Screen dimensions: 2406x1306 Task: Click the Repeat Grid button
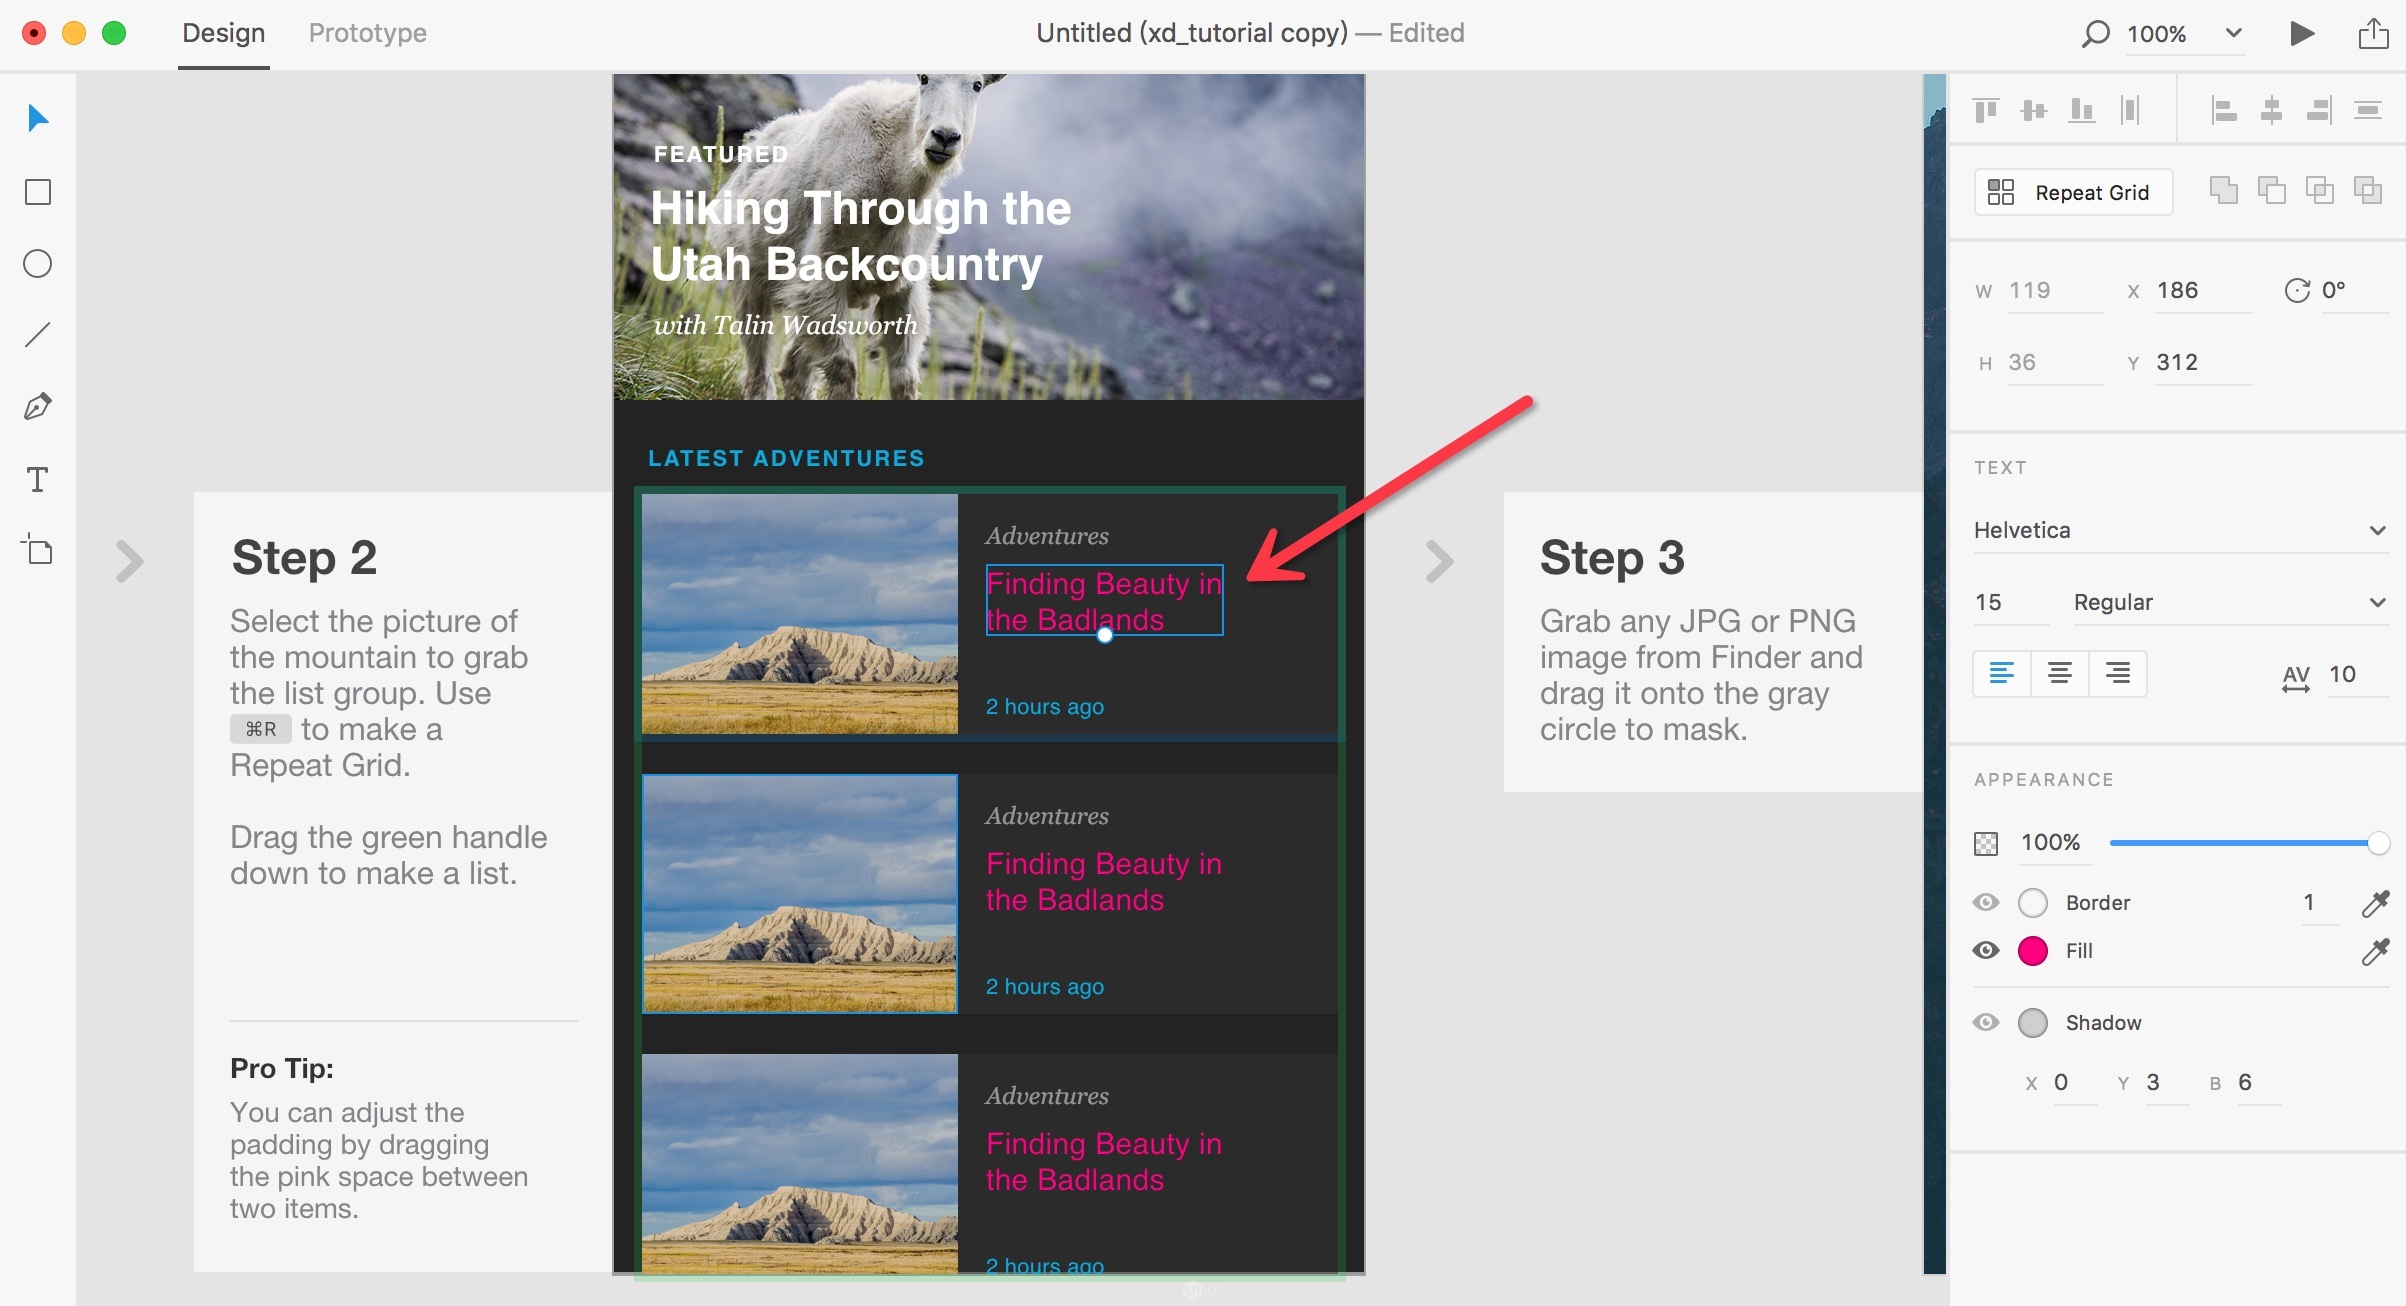2073,192
